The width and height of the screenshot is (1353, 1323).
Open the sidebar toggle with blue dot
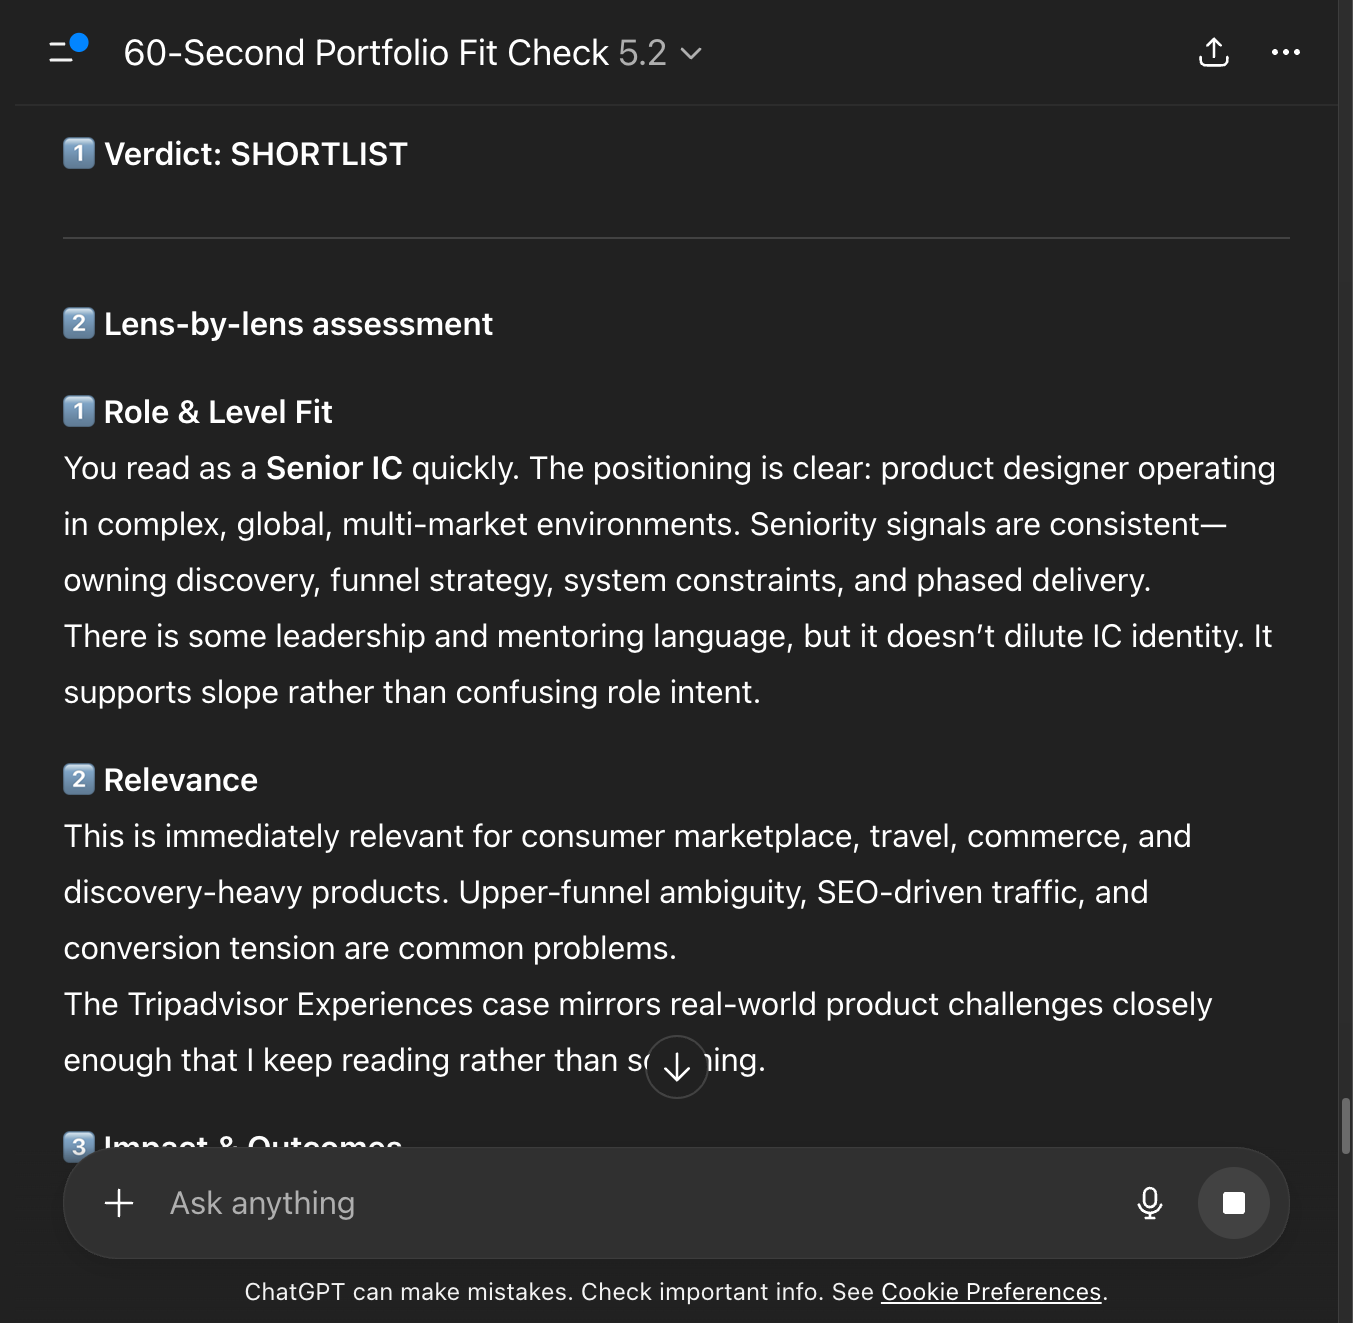click(x=68, y=51)
